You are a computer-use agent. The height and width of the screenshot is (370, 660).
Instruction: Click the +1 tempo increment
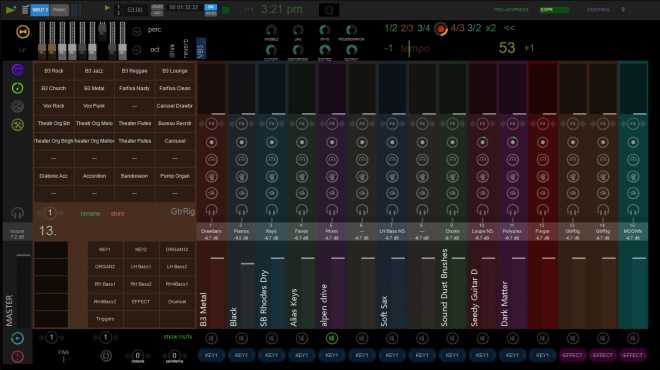pos(529,48)
